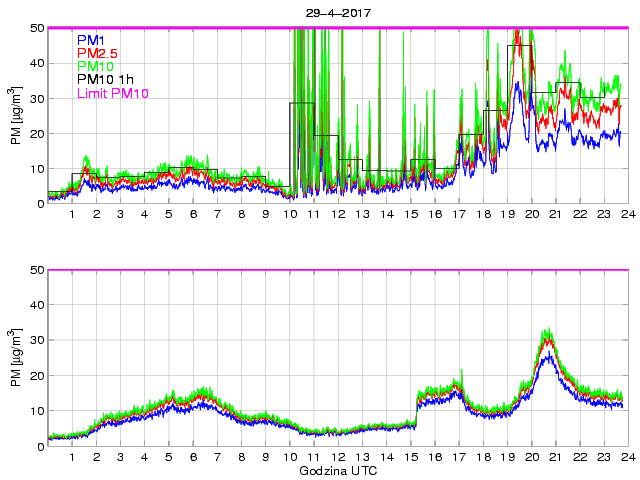This screenshot has width=640, height=480.
Task: Select the lower chart's PM y-axis label
Action: pos(16,358)
